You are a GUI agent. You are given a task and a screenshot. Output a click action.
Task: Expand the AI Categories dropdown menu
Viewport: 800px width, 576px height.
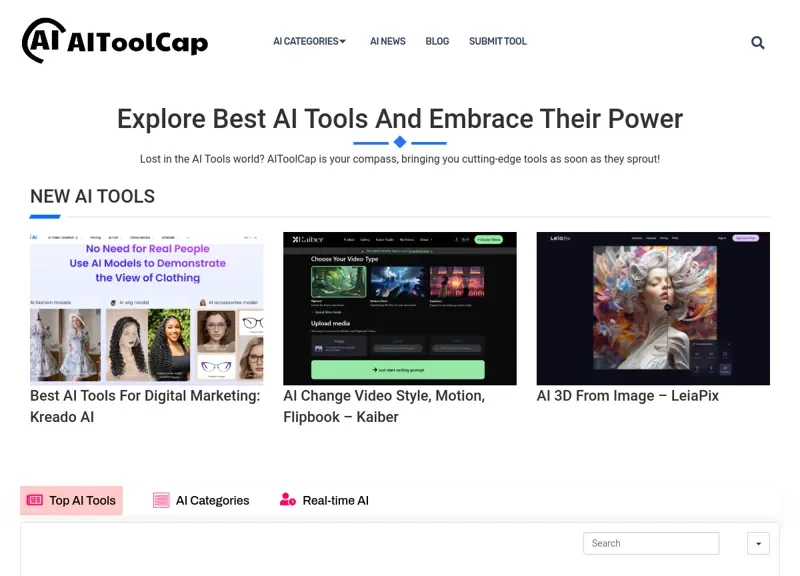309,41
